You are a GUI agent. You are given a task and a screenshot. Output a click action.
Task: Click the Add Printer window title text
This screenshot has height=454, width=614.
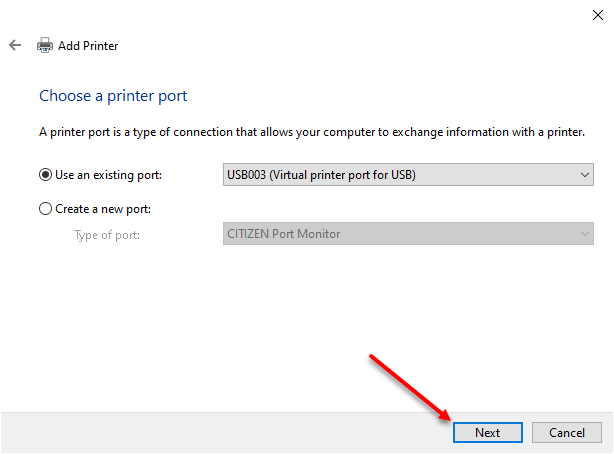88,46
